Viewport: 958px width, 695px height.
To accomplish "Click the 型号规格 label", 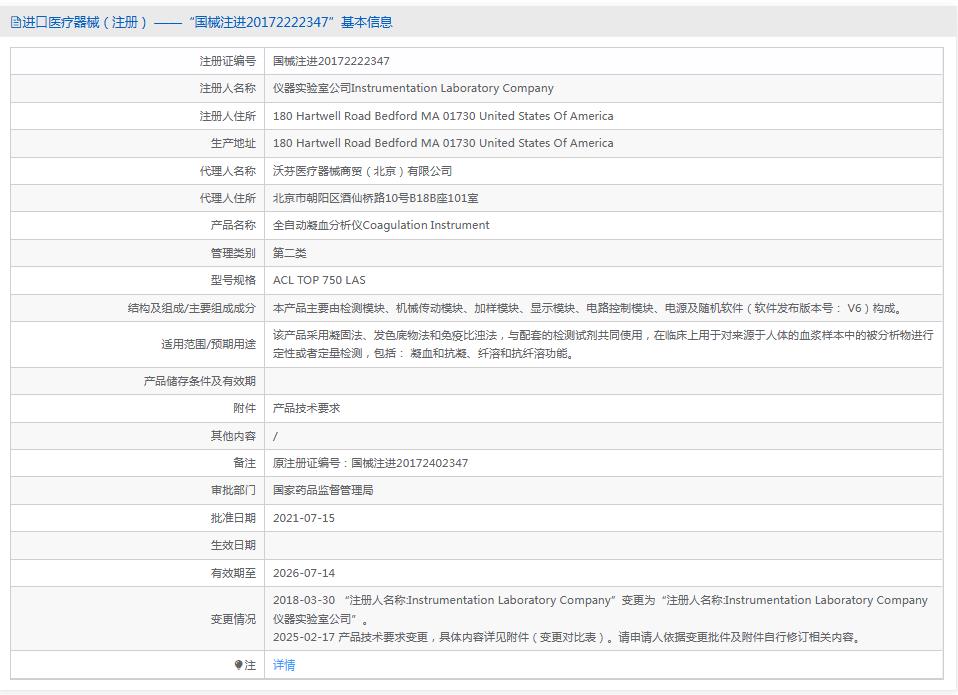I will click(233, 280).
